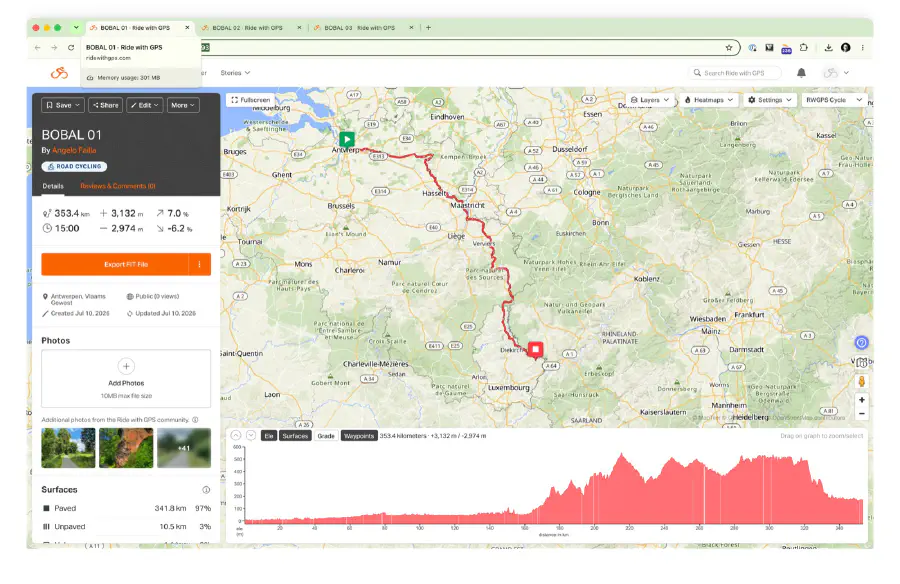Screen dimensions: 900x584
Task: Click the Add Photos plus icon
Action: [x=126, y=366]
